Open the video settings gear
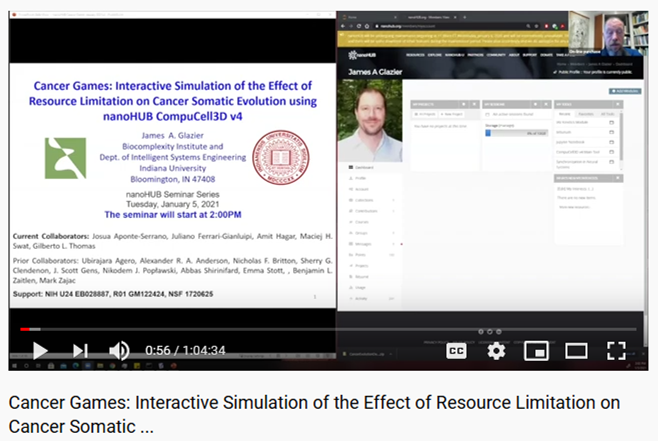The image size is (658, 441). [x=496, y=350]
